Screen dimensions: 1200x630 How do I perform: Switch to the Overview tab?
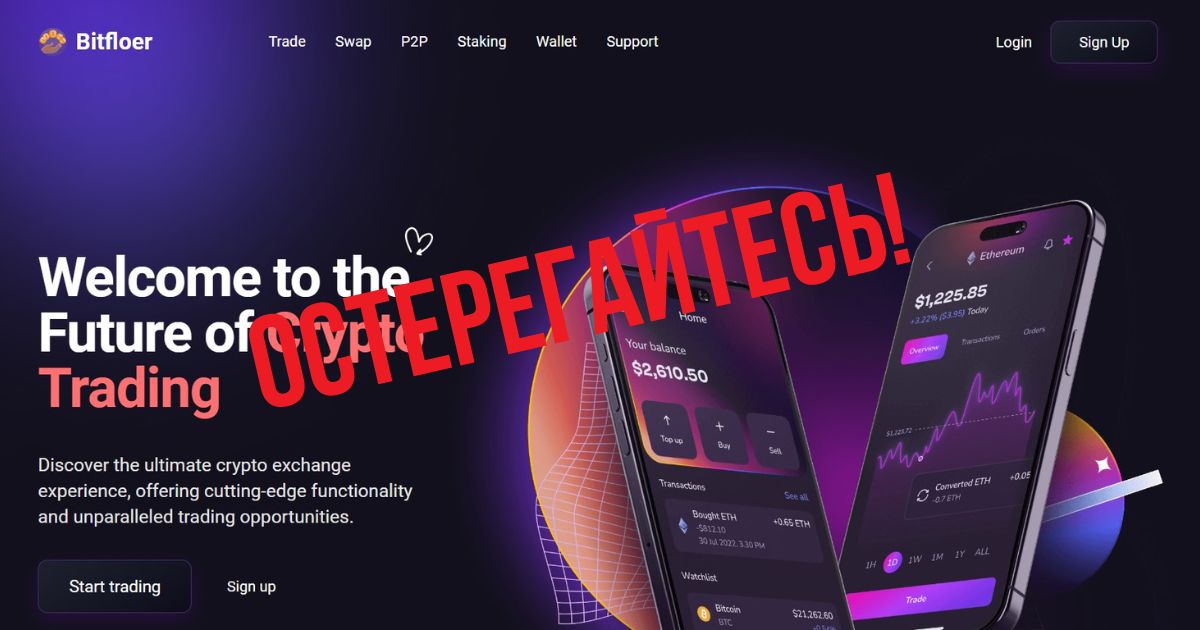pyautogui.click(x=924, y=349)
